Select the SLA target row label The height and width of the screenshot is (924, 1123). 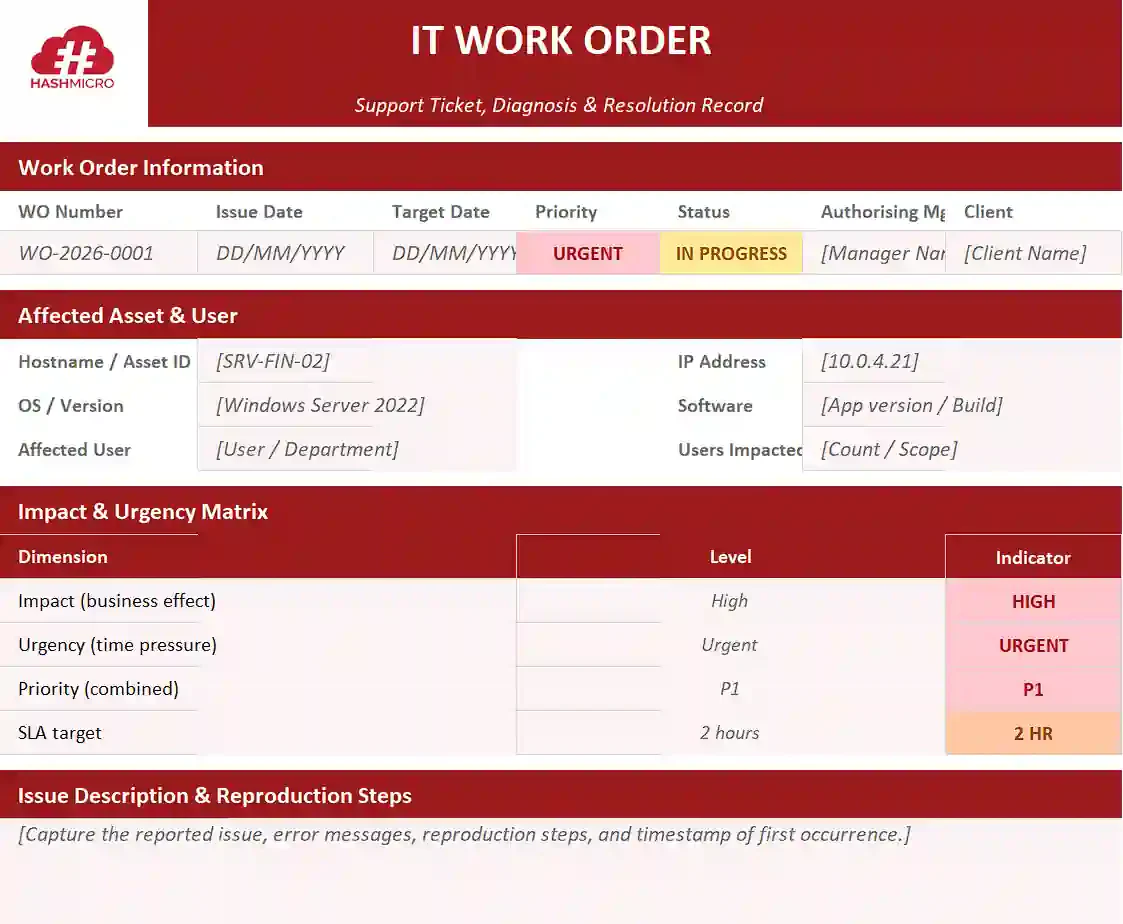click(59, 733)
